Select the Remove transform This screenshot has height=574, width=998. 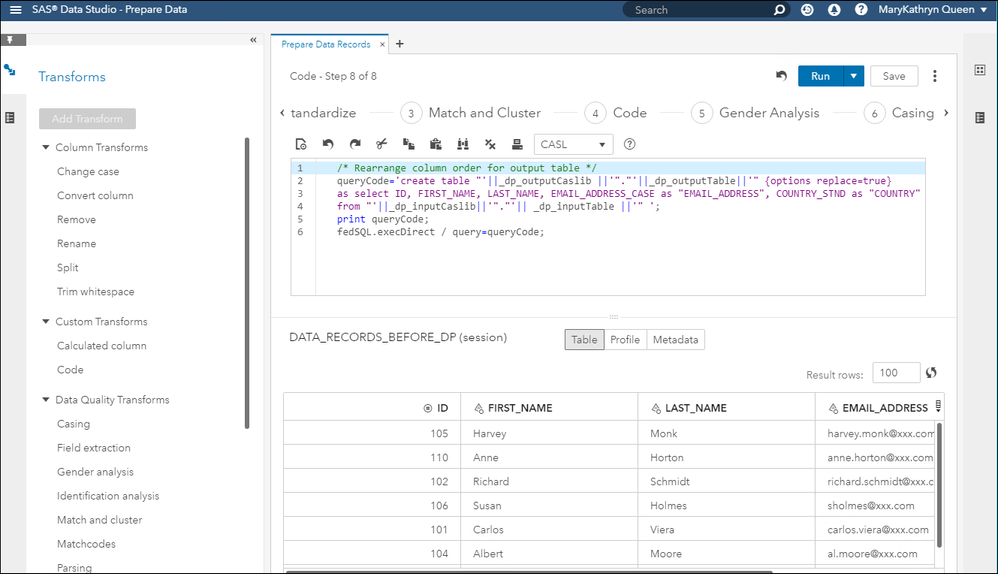[76, 220]
